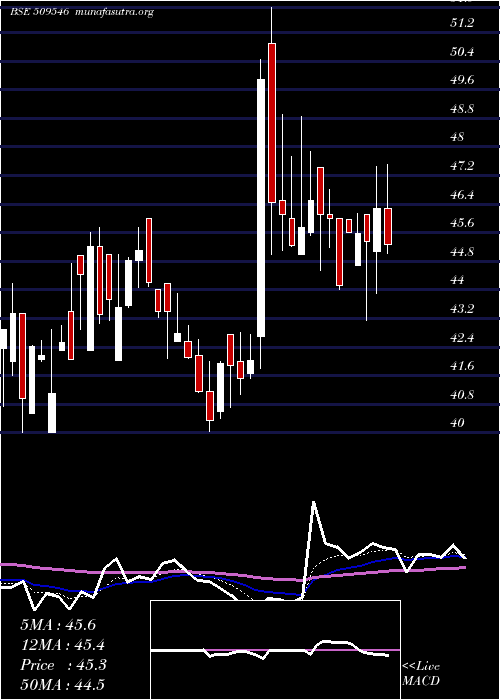
Task: Click the 48 price axis label
Action: click(458, 137)
